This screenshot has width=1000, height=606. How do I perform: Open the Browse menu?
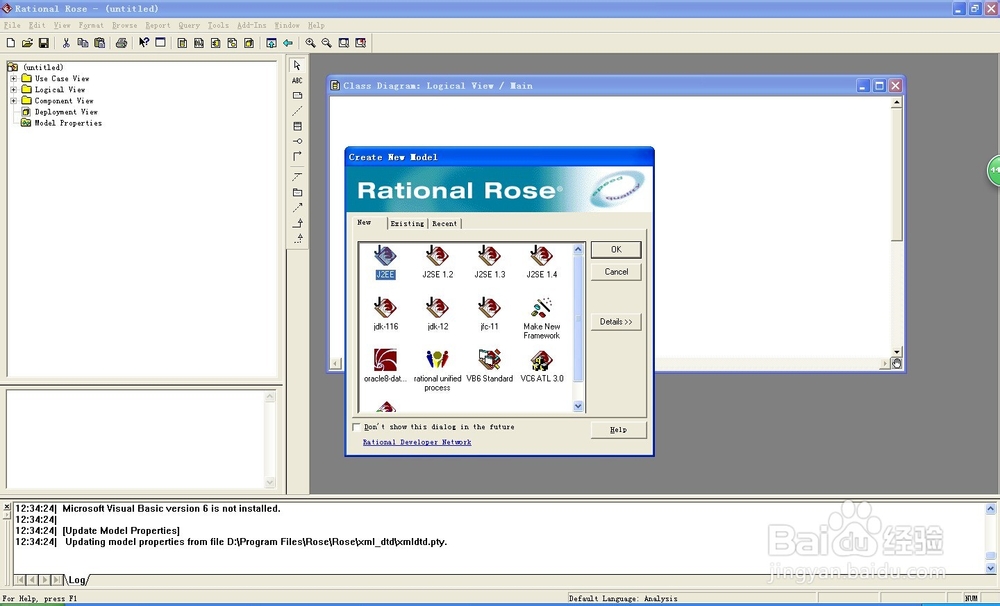pyautogui.click(x=124, y=26)
